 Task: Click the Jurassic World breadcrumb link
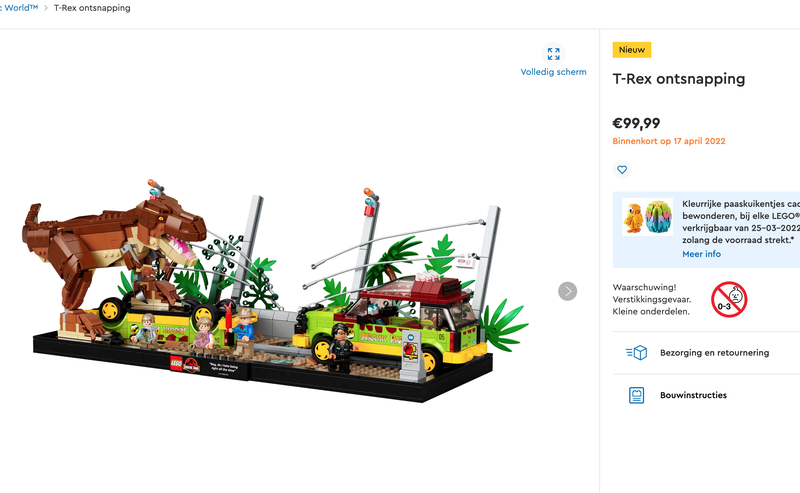[x=18, y=8]
